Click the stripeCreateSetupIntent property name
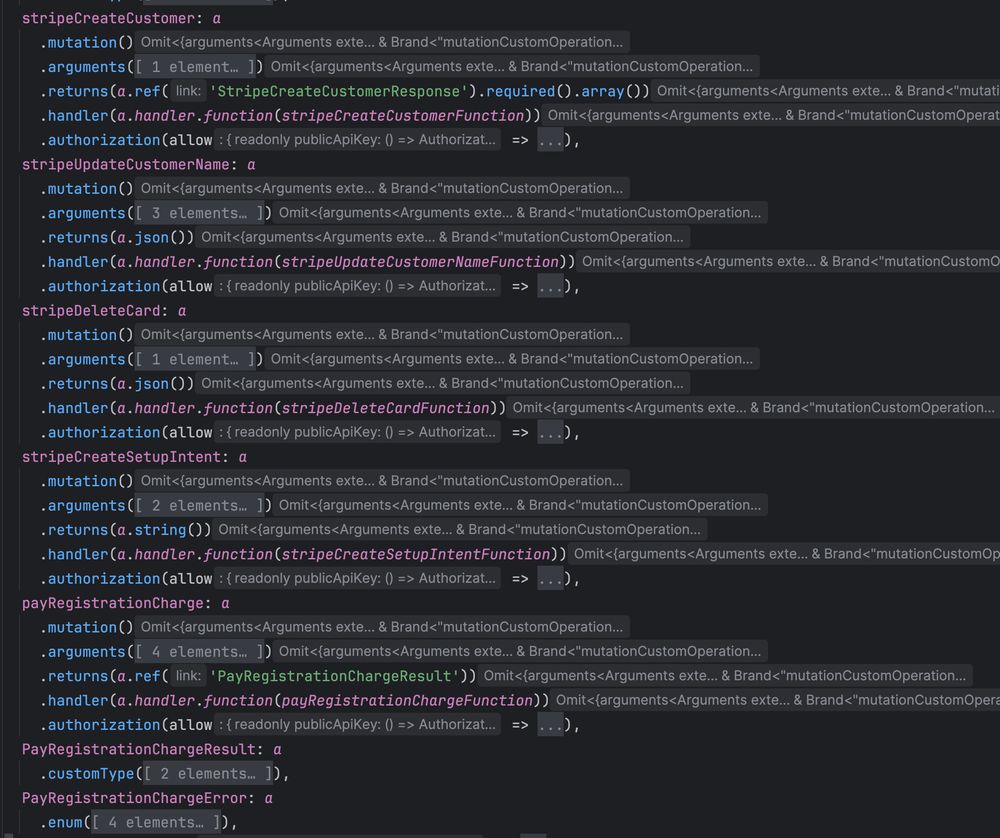The image size is (1000, 838). [x=121, y=457]
